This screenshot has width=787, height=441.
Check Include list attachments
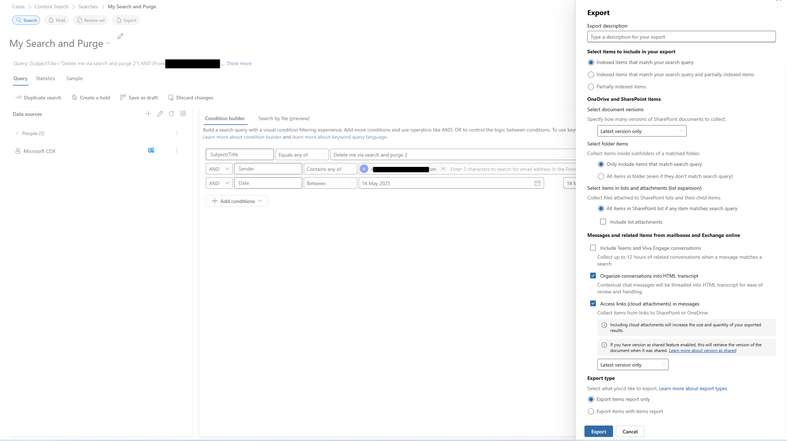[603, 222]
